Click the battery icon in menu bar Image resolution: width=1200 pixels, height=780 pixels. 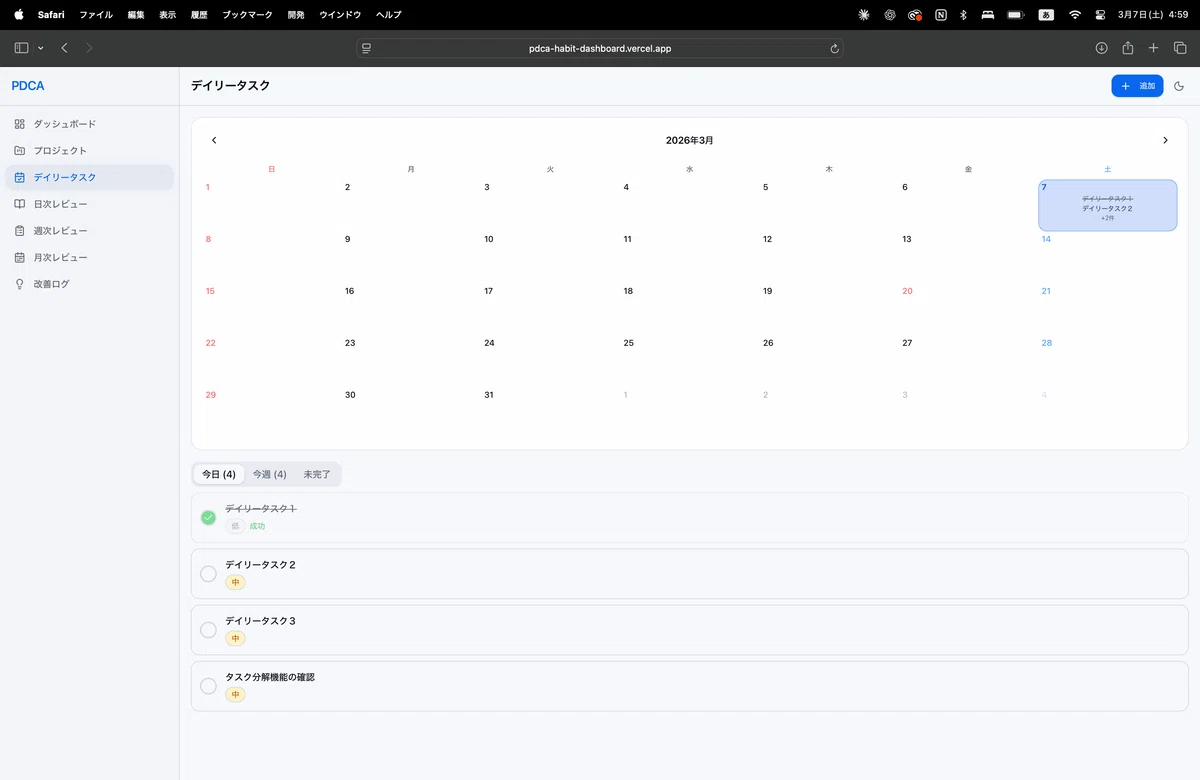pos(1016,15)
